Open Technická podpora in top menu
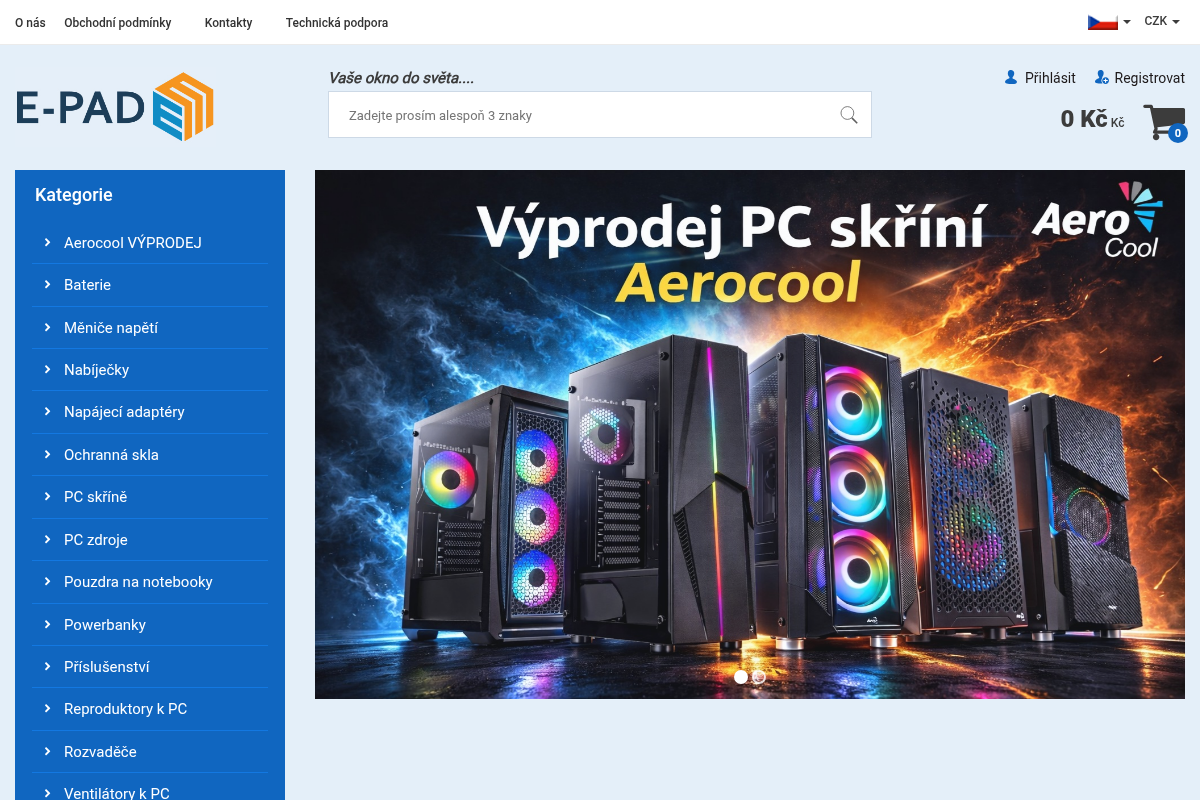Viewport: 1200px width, 800px height. click(337, 23)
